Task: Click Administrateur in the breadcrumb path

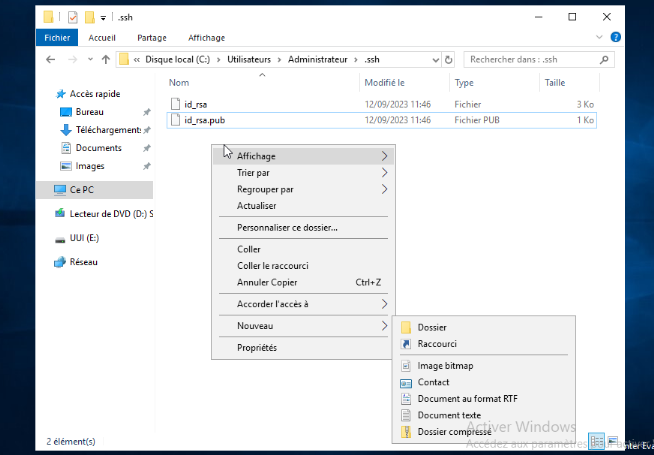Action: [324, 59]
